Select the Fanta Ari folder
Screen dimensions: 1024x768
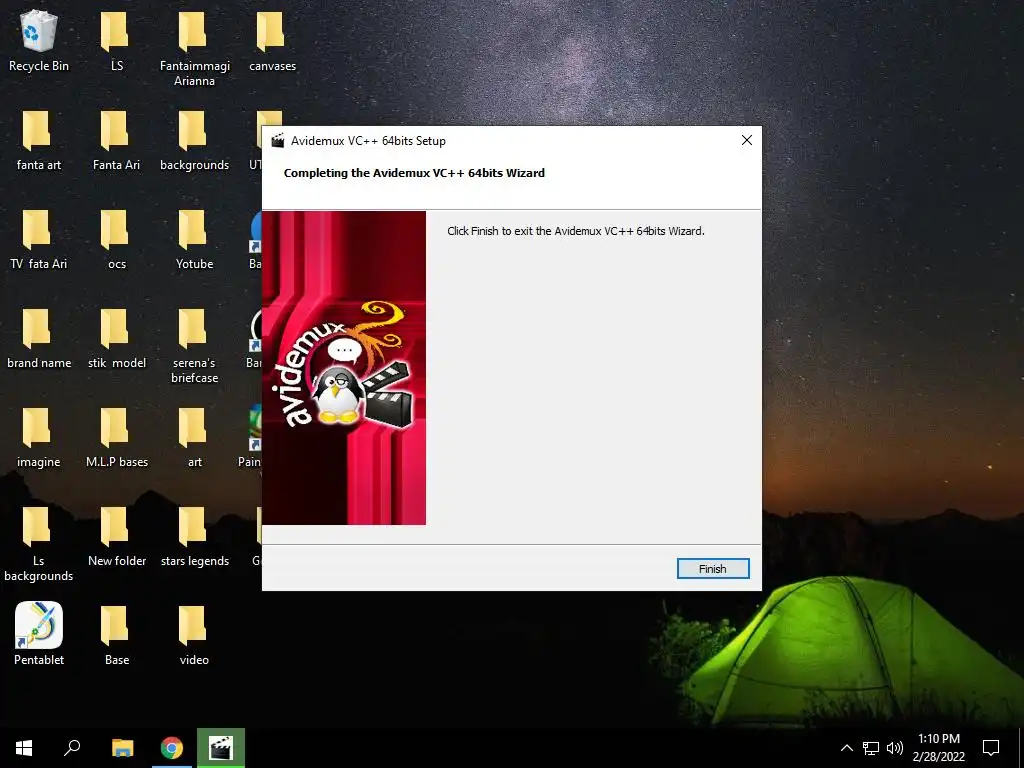[x=116, y=140]
